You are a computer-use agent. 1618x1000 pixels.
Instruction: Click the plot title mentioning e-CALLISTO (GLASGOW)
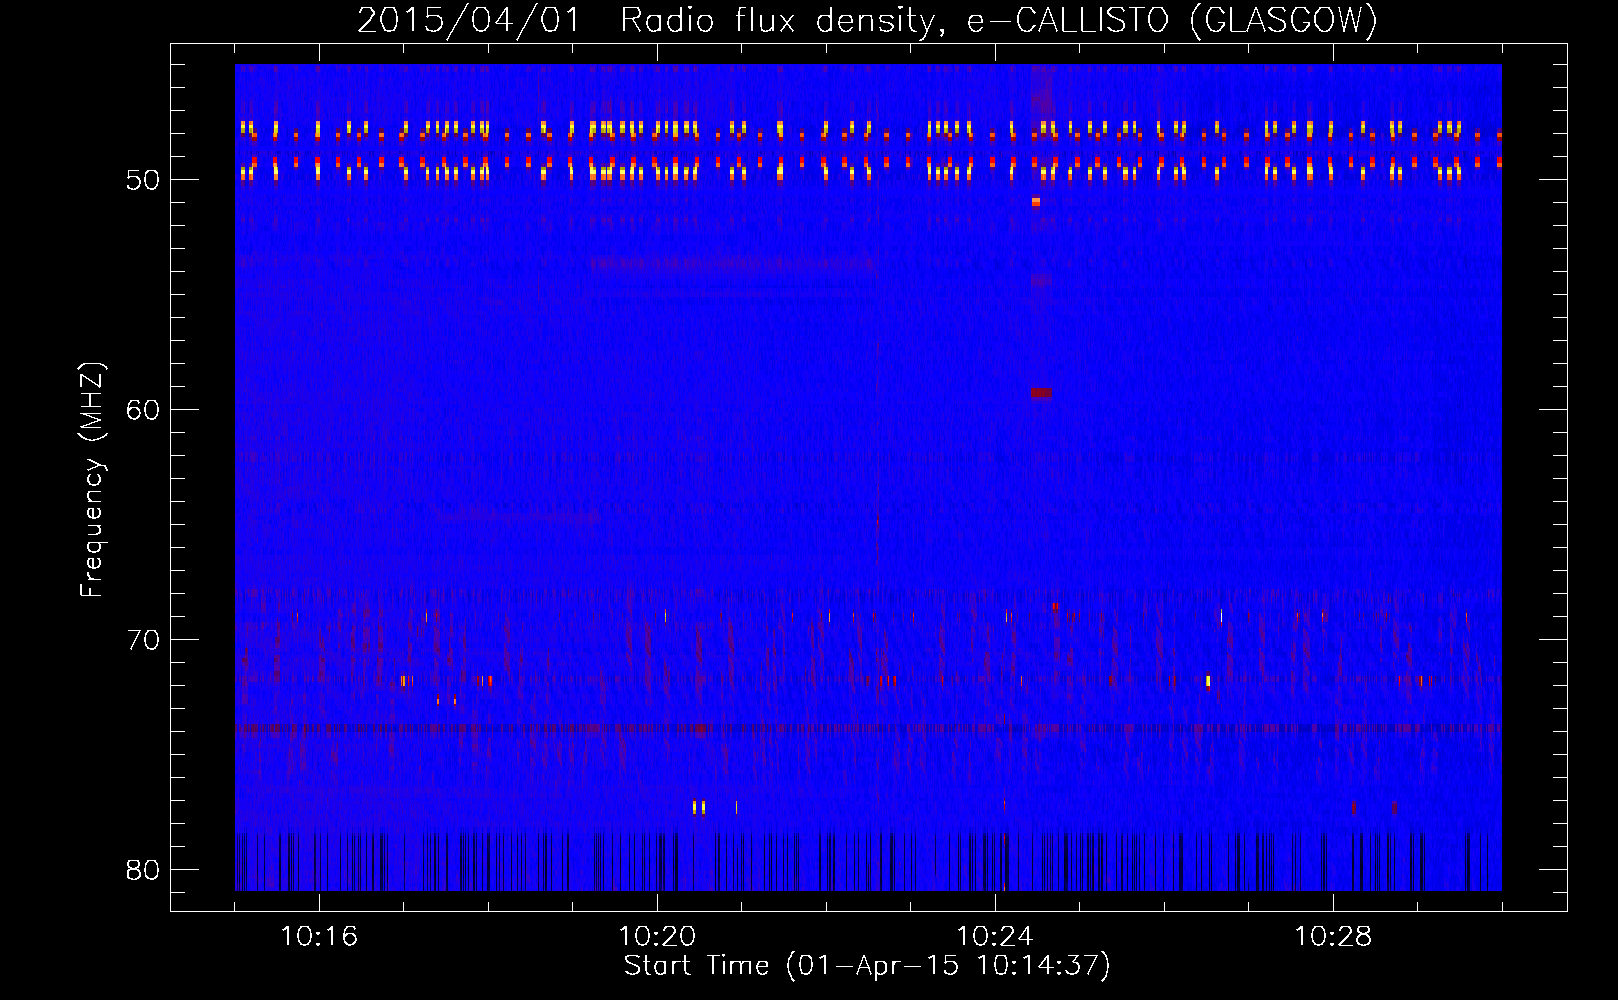click(x=867, y=20)
